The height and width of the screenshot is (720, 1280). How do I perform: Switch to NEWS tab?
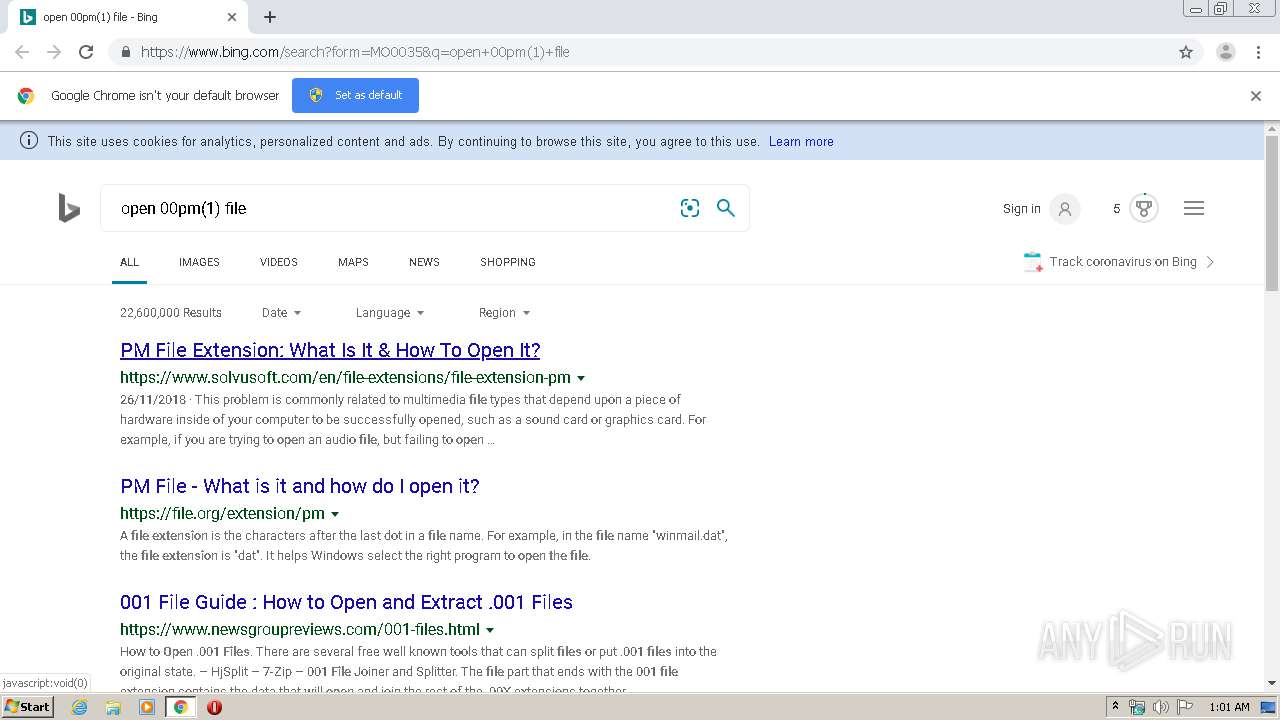424,262
